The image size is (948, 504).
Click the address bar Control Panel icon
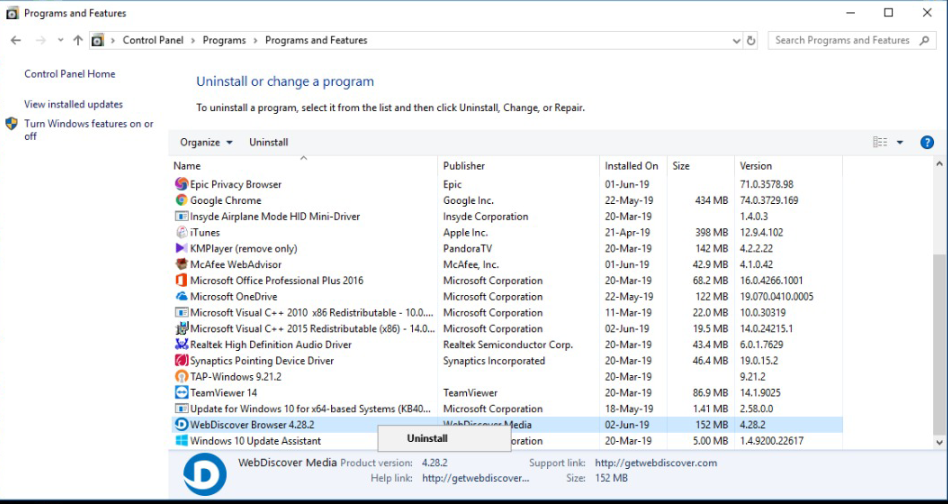click(97, 40)
